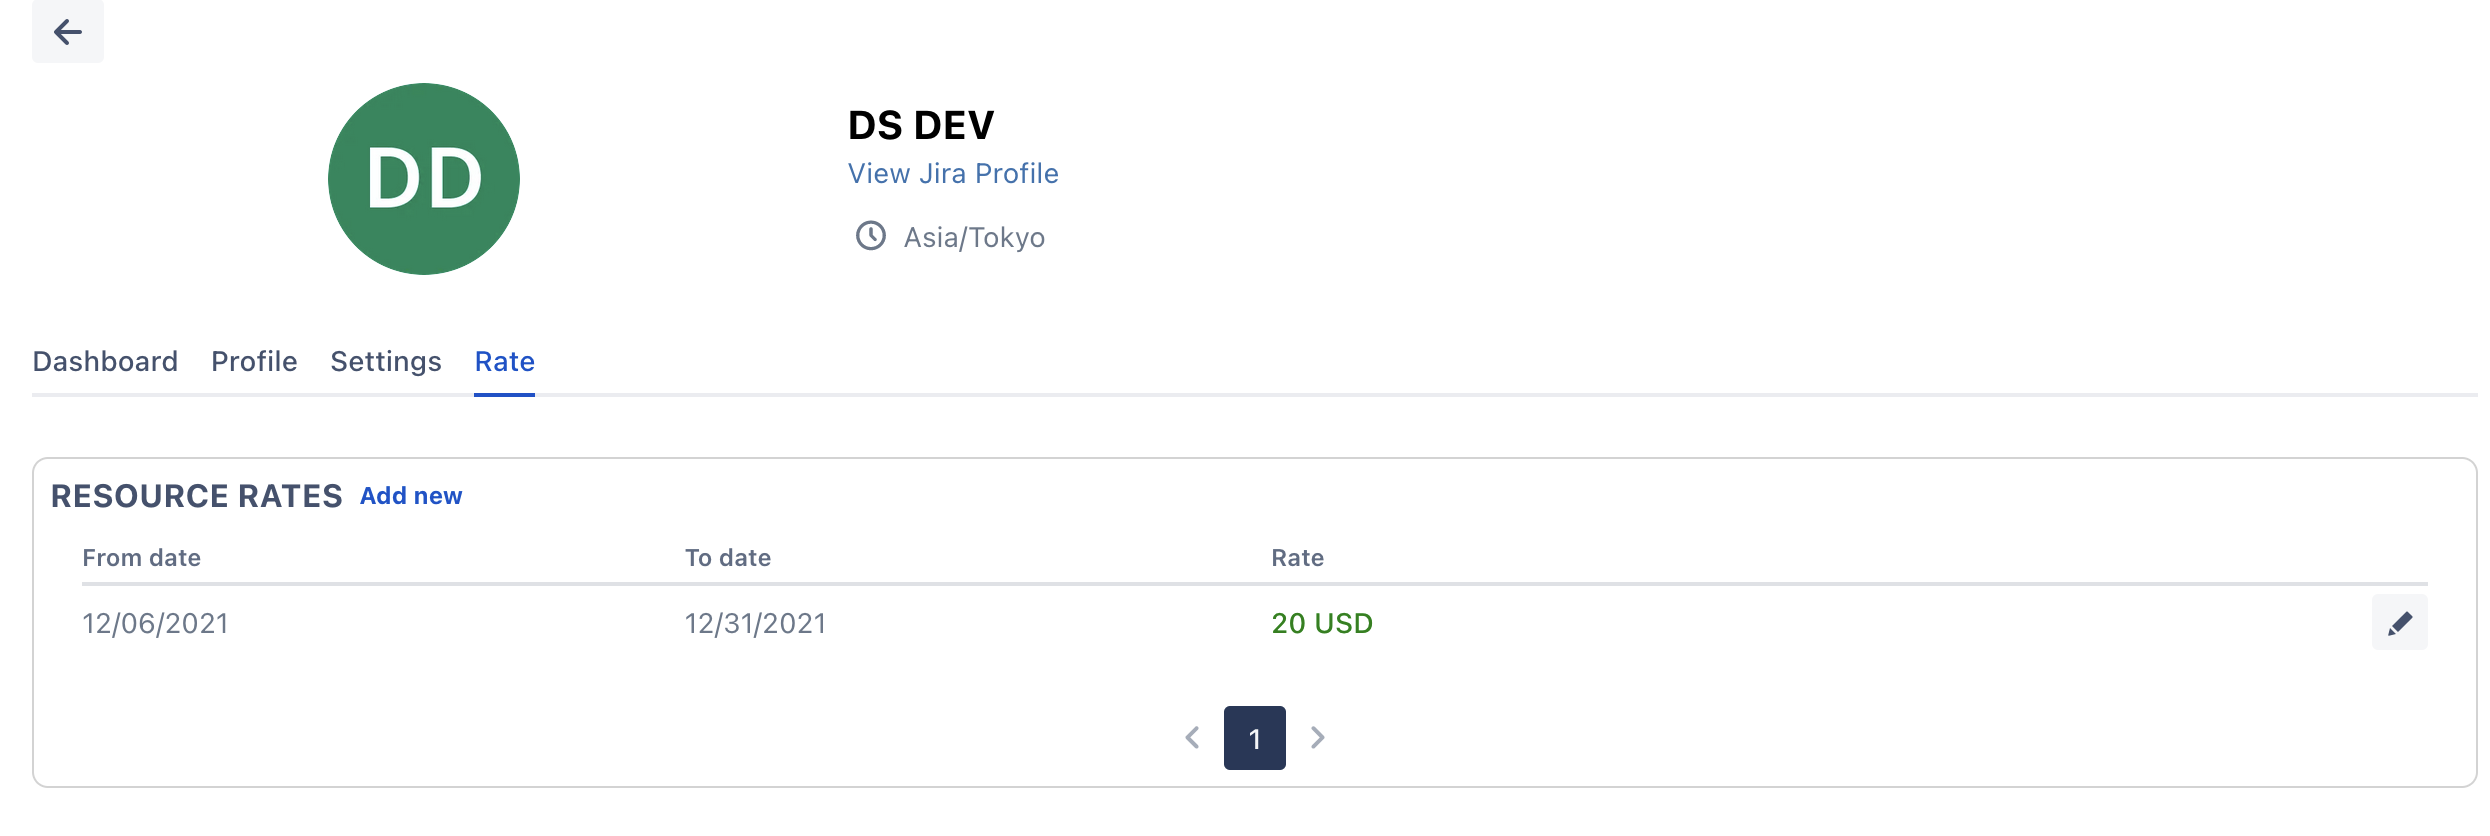This screenshot has width=2490, height=836.
Task: Select the Rate tab
Action: coord(504,361)
